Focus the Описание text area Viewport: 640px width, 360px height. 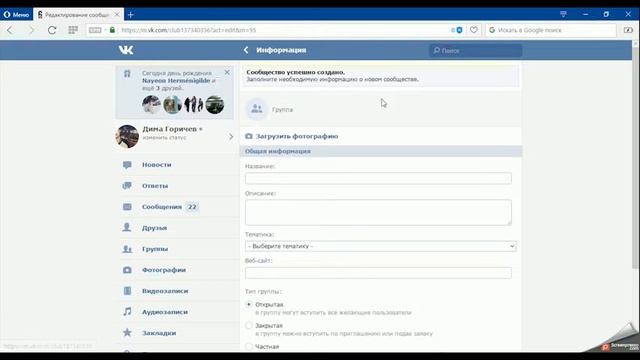tap(378, 212)
